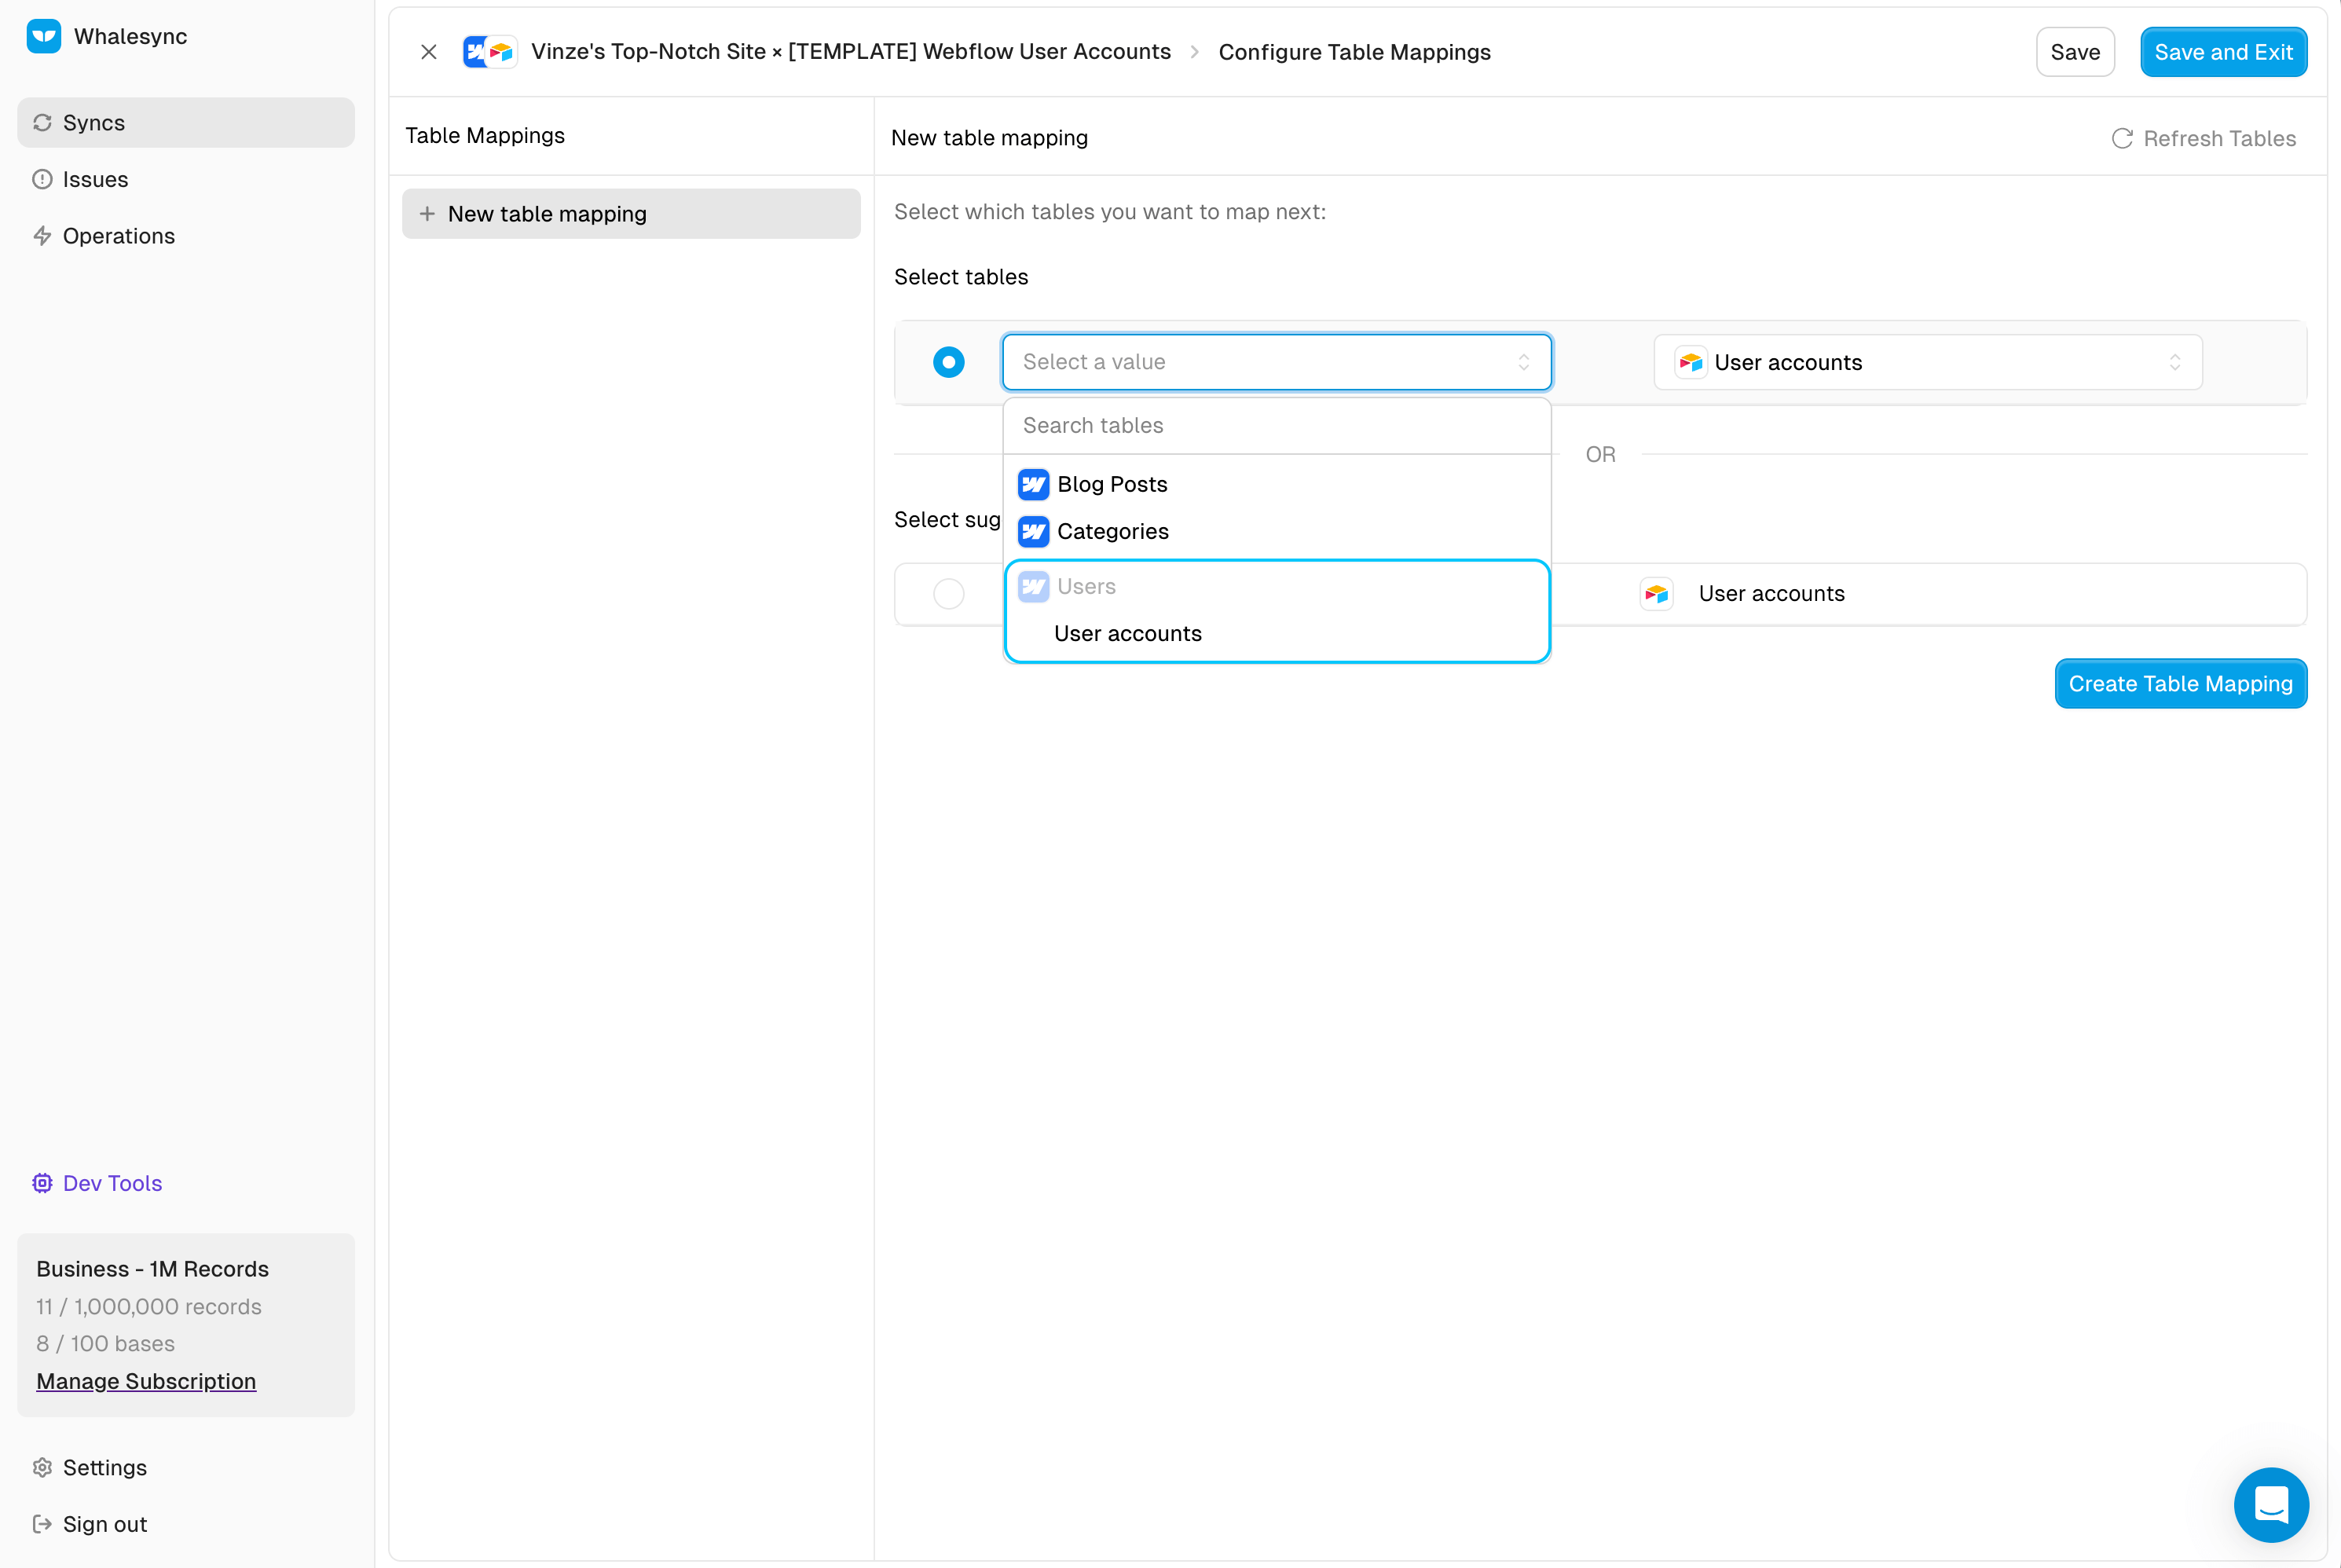
Task: Choose Categories from the table list
Action: click(x=1112, y=531)
